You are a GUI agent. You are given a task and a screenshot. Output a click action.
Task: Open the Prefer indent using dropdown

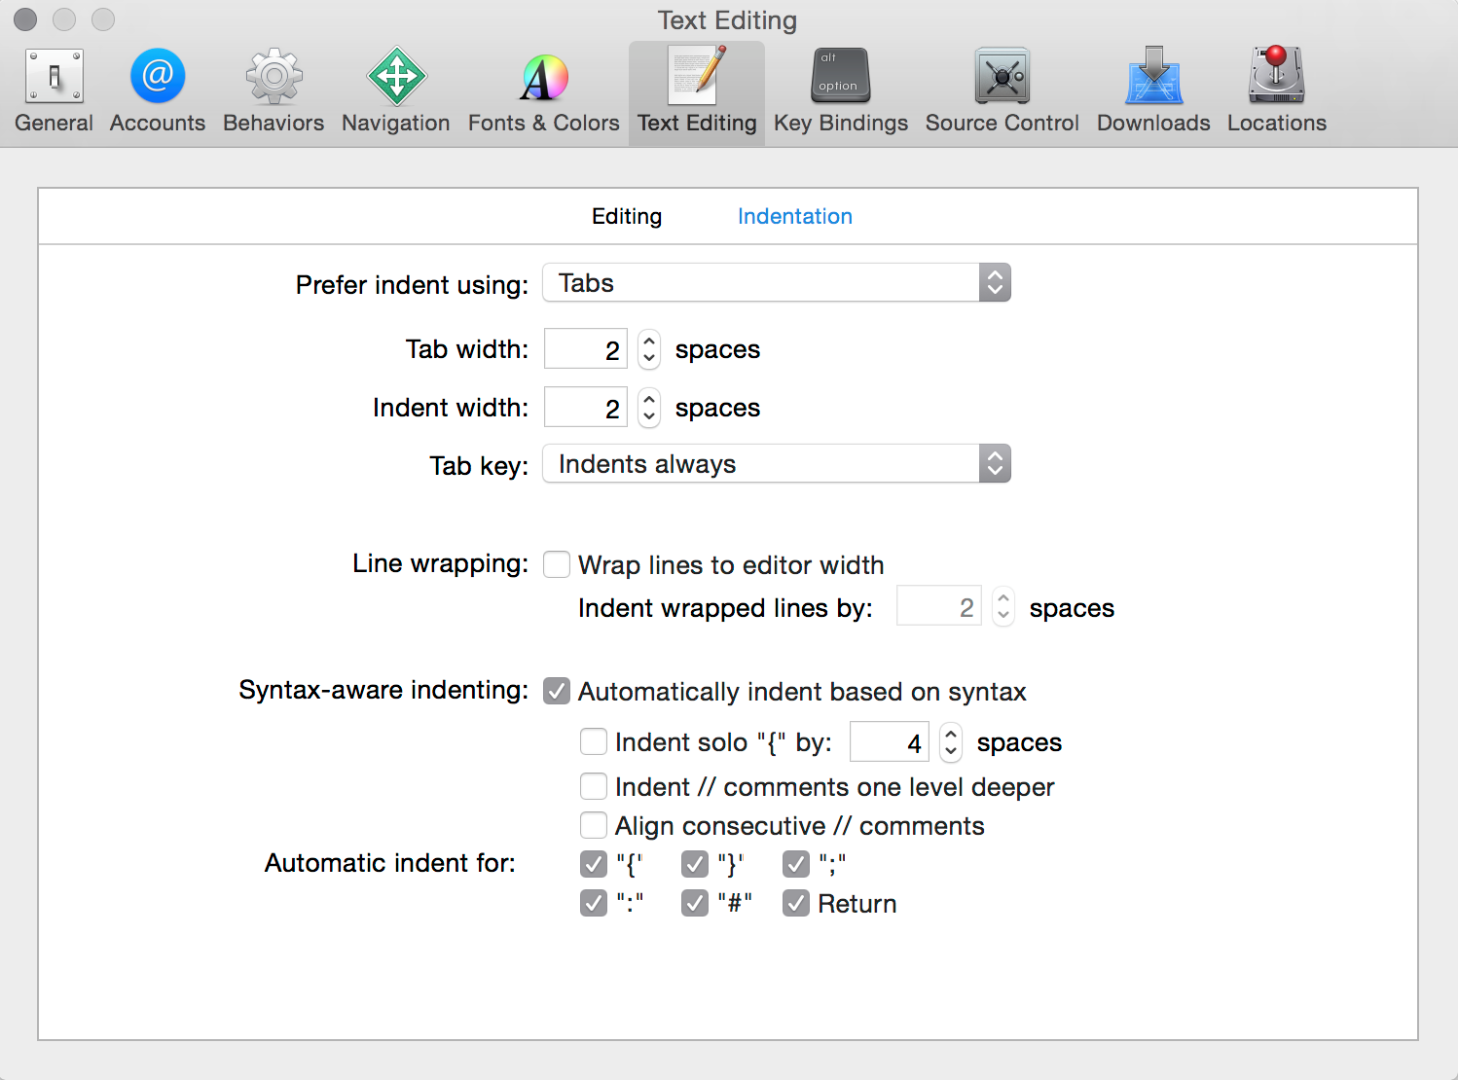pyautogui.click(x=777, y=283)
